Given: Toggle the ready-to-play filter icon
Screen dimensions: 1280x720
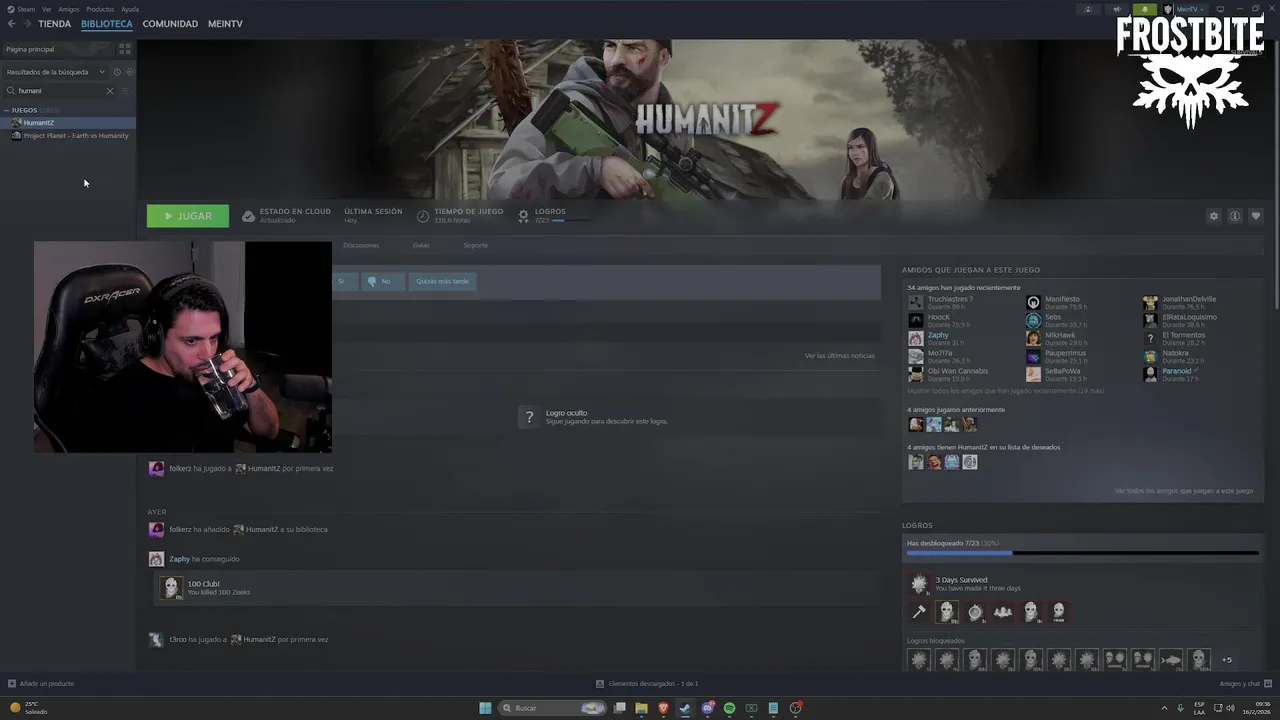Looking at the screenshot, I should click(x=130, y=72).
